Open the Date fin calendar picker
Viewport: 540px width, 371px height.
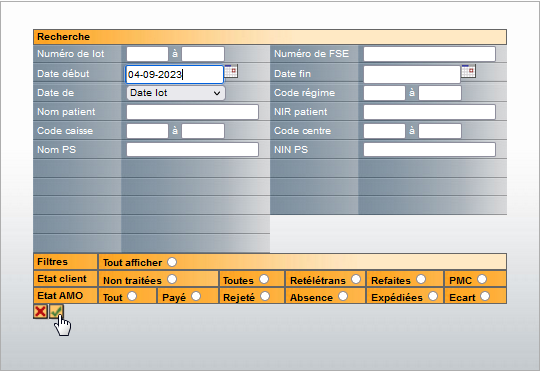468,71
